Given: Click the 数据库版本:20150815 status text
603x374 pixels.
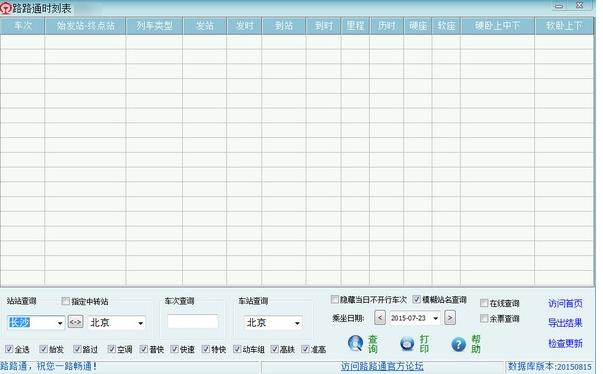Looking at the screenshot, I should point(549,366).
